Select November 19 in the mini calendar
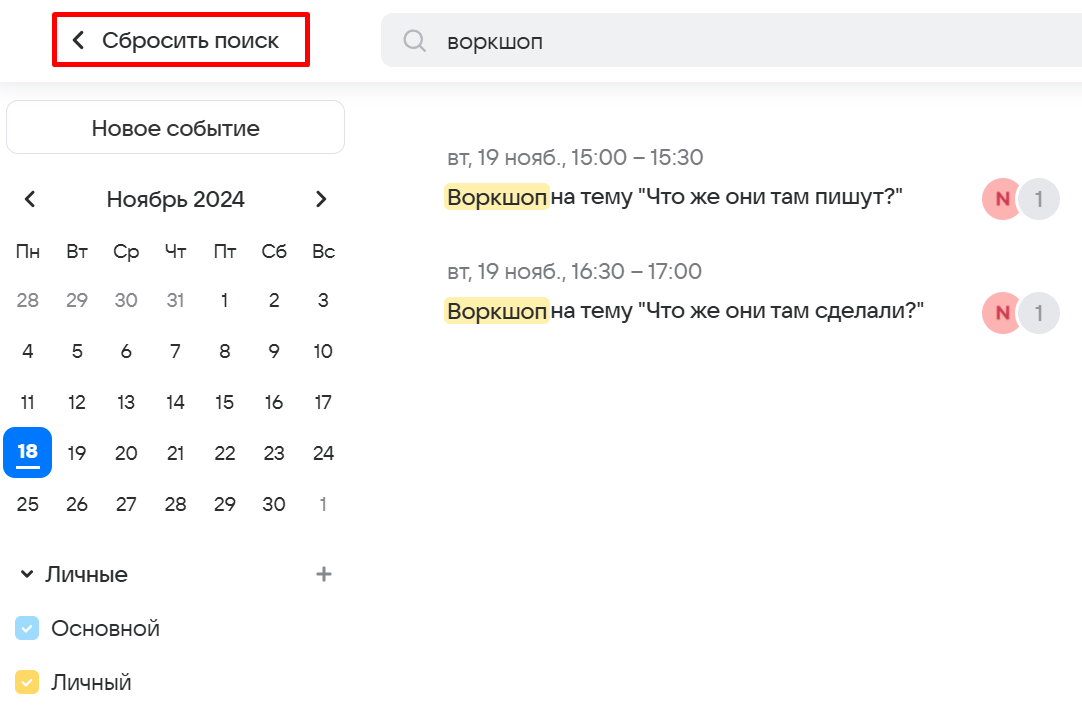Image resolution: width=1082 pixels, height=715 pixels. pyautogui.click(x=77, y=453)
